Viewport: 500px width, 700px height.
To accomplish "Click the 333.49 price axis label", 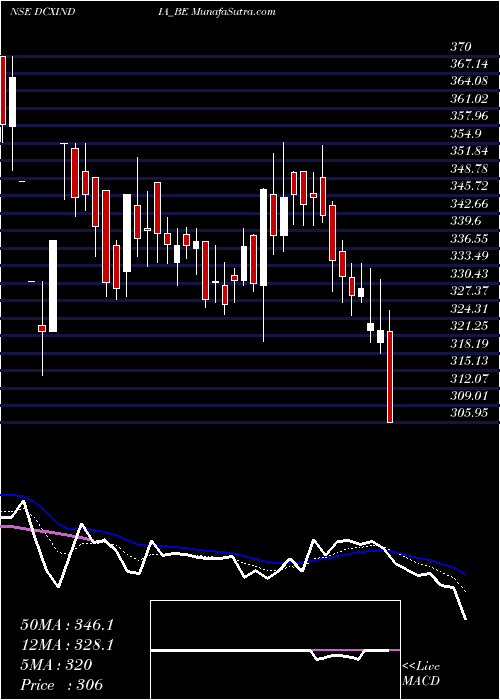I will pos(468,256).
